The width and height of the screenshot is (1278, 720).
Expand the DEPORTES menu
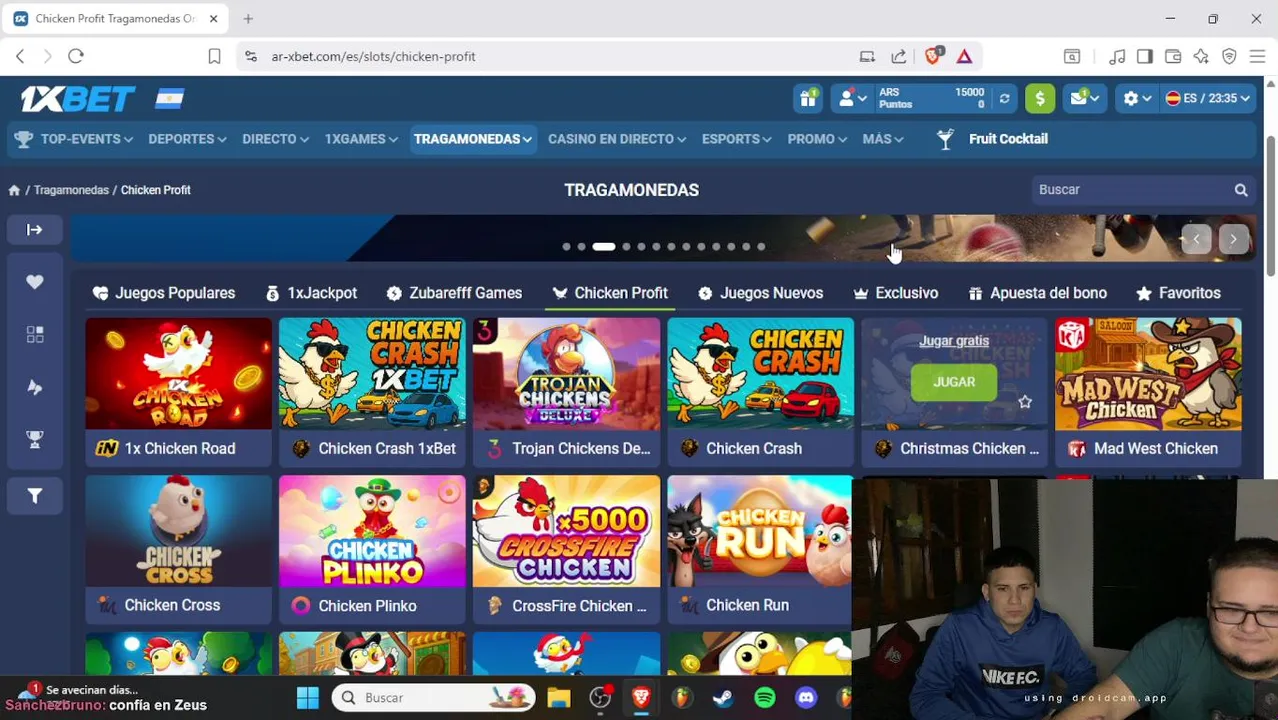pos(187,139)
